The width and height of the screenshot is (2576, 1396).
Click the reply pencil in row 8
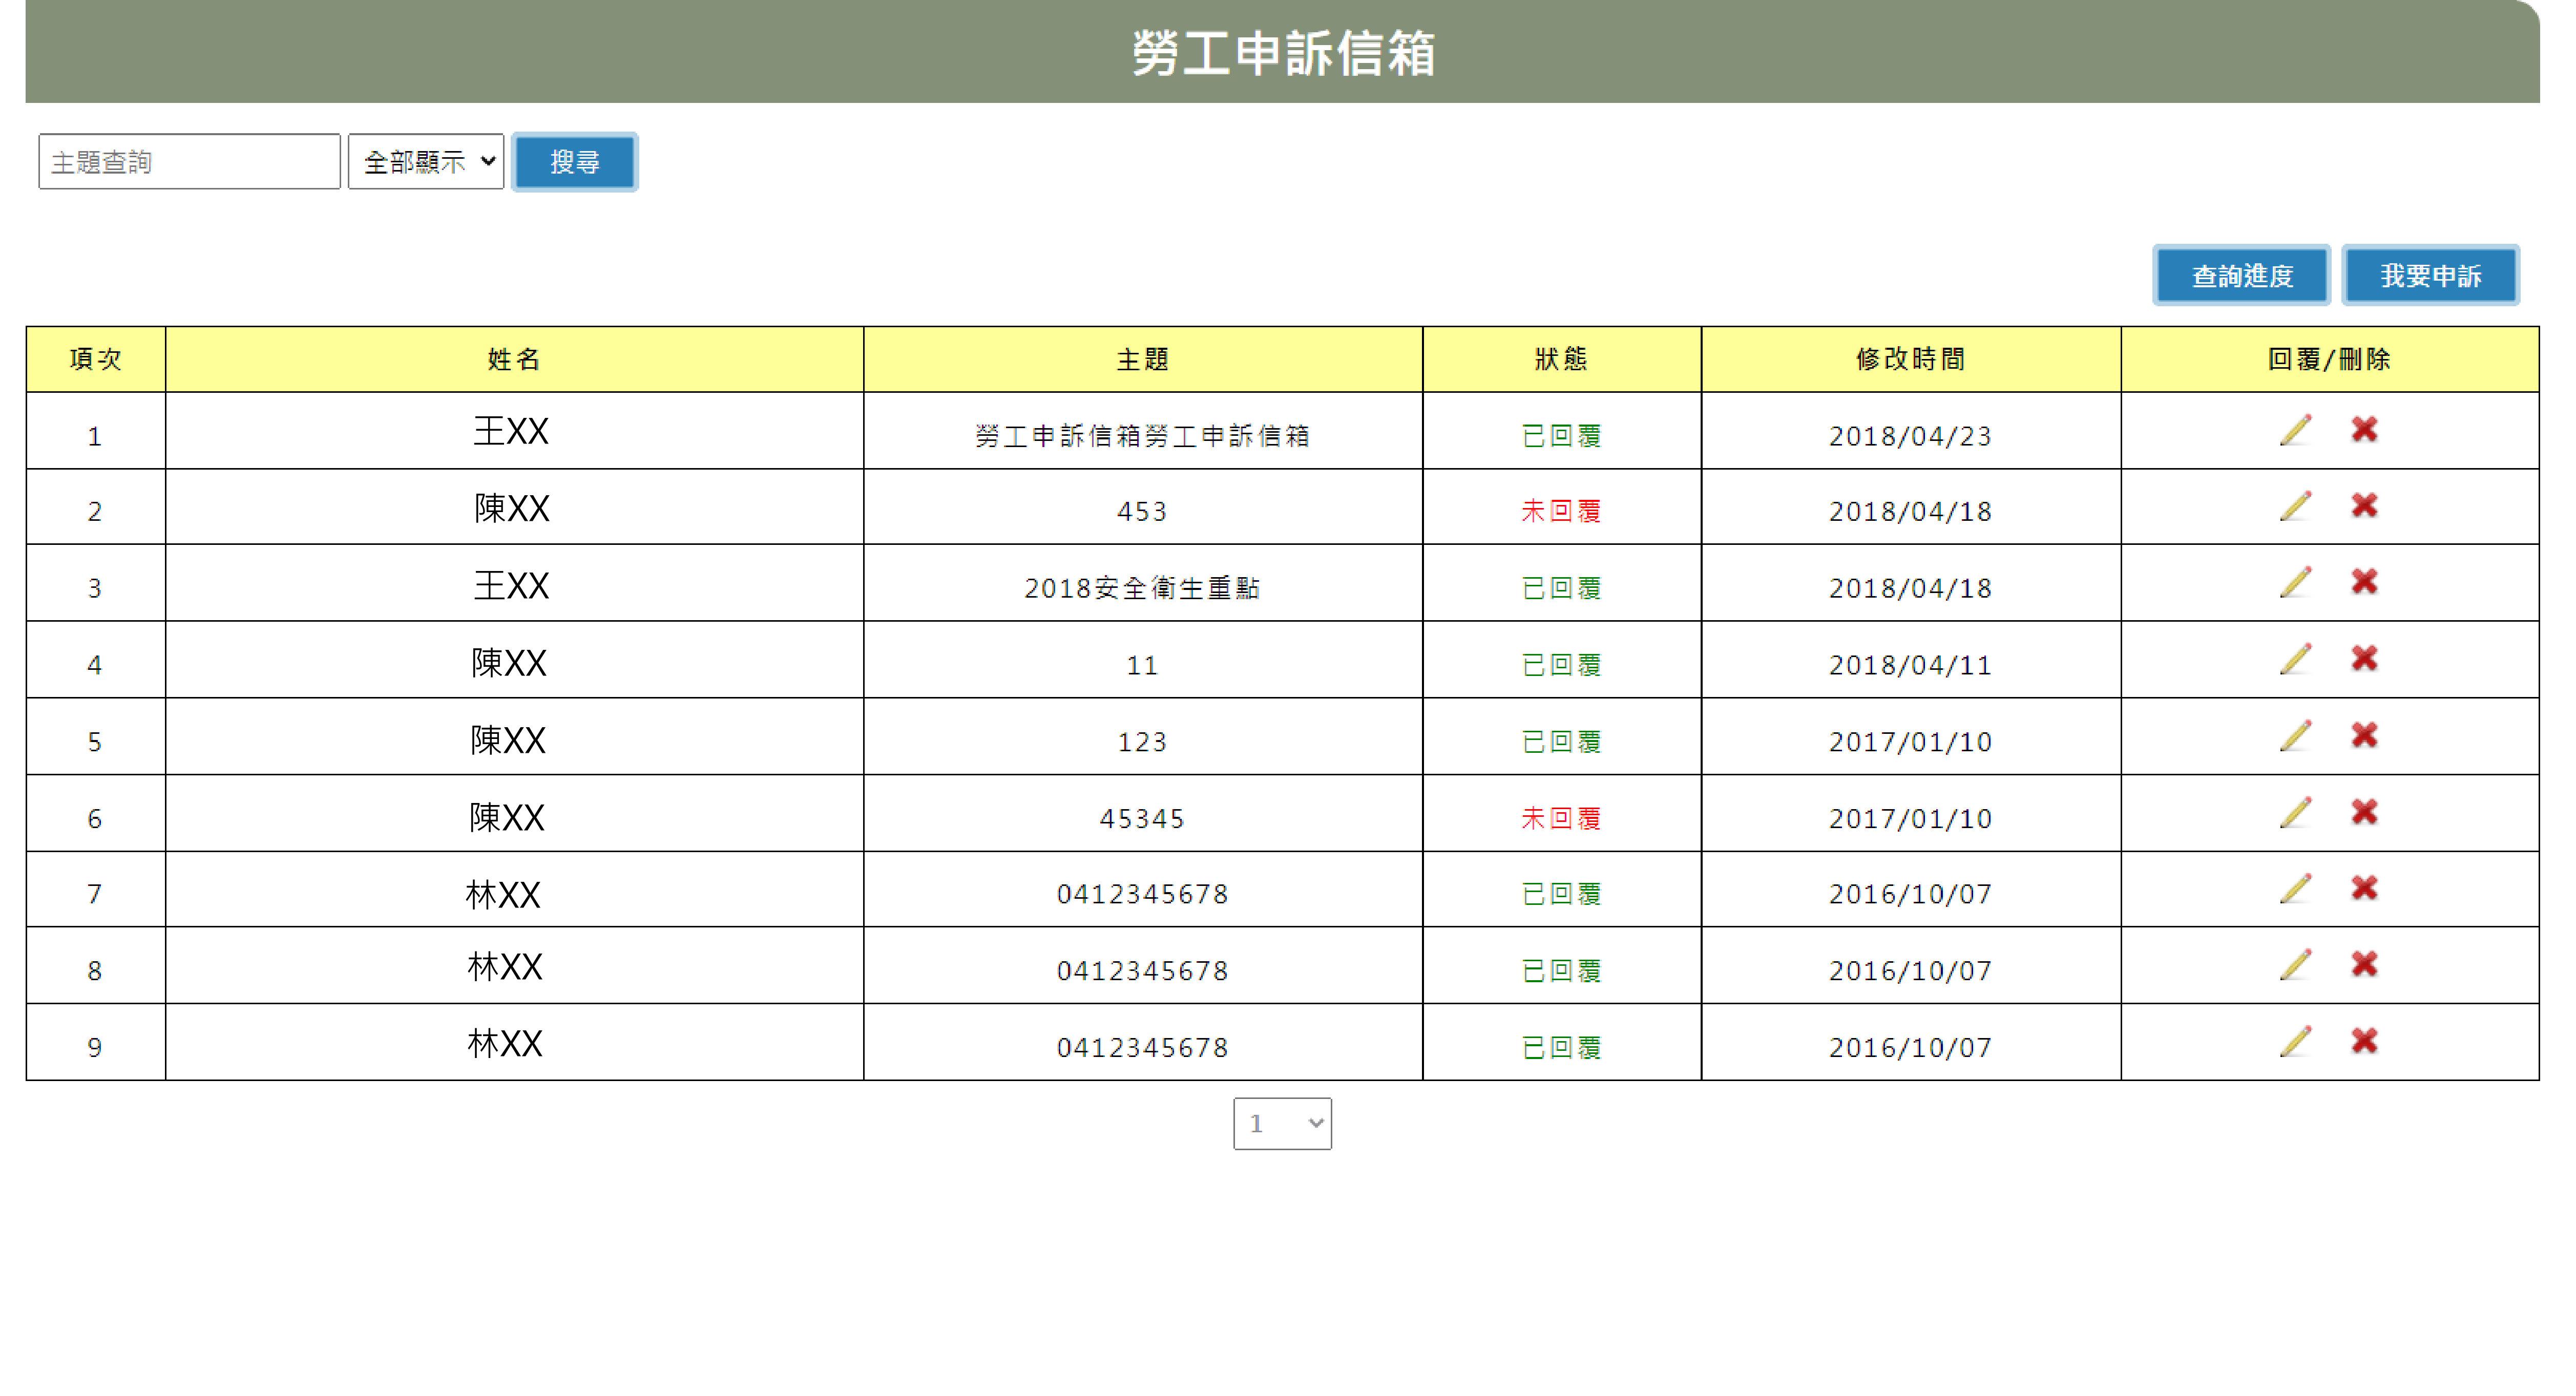click(x=2295, y=965)
